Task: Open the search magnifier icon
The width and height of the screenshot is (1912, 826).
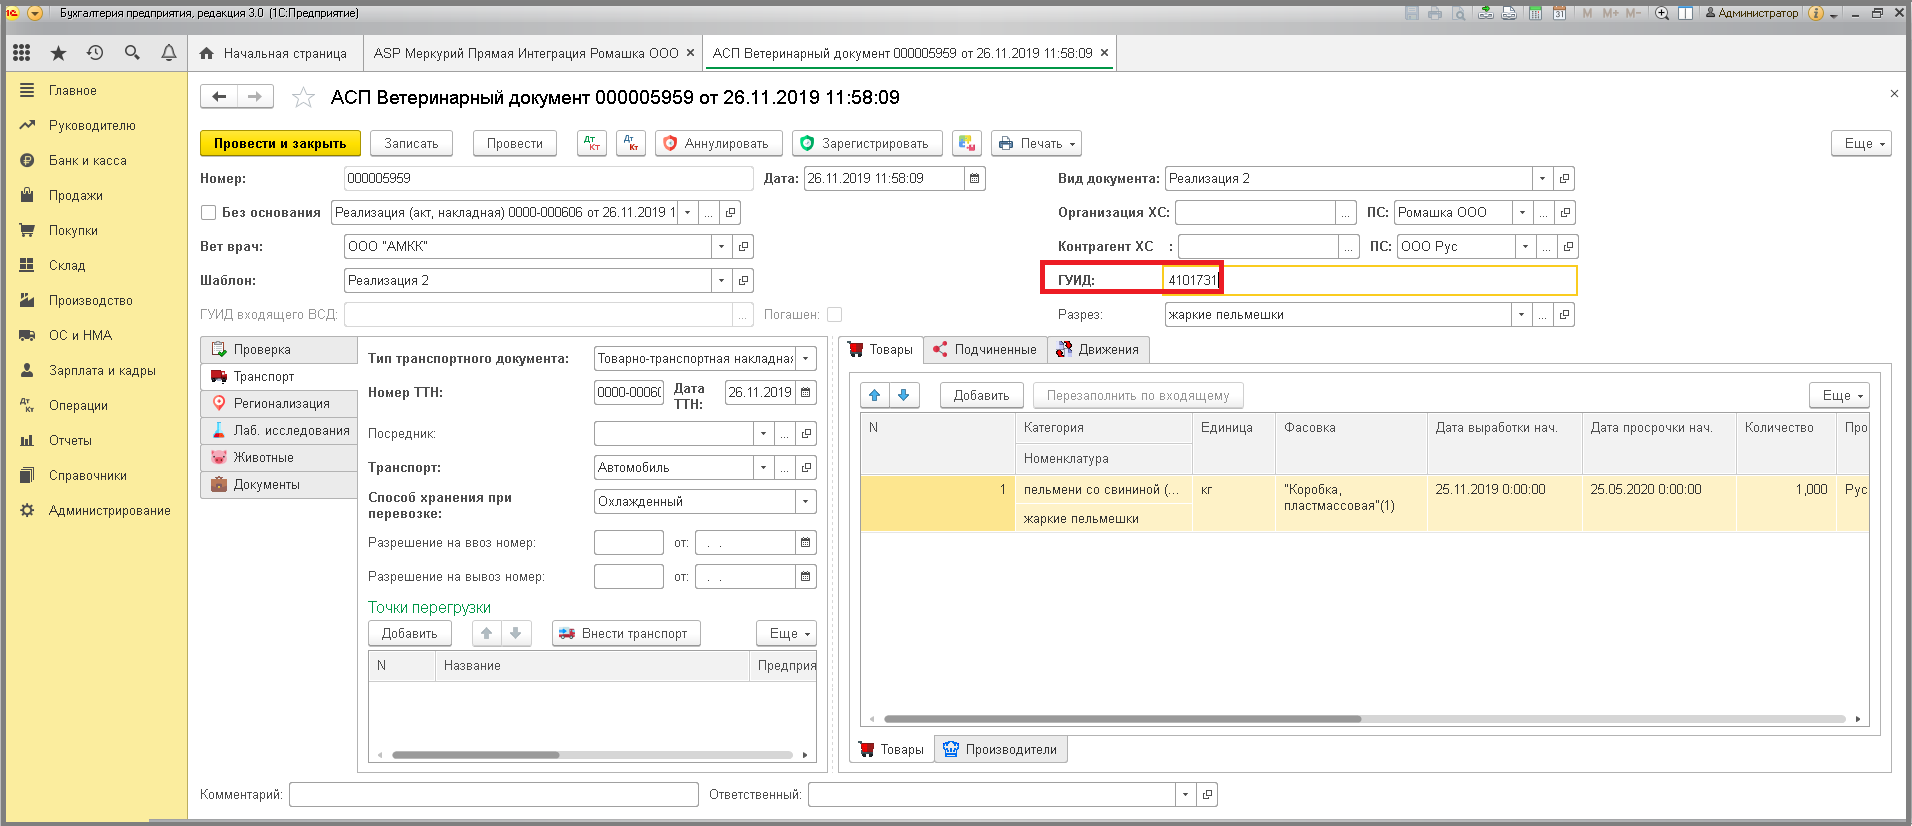Action: (x=132, y=53)
